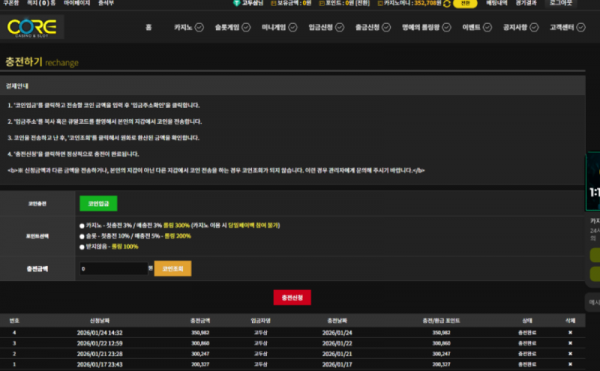The width and height of the screenshot is (600, 371).
Task: Click the charge amount 200,327 in row 1
Action: (x=200, y=364)
